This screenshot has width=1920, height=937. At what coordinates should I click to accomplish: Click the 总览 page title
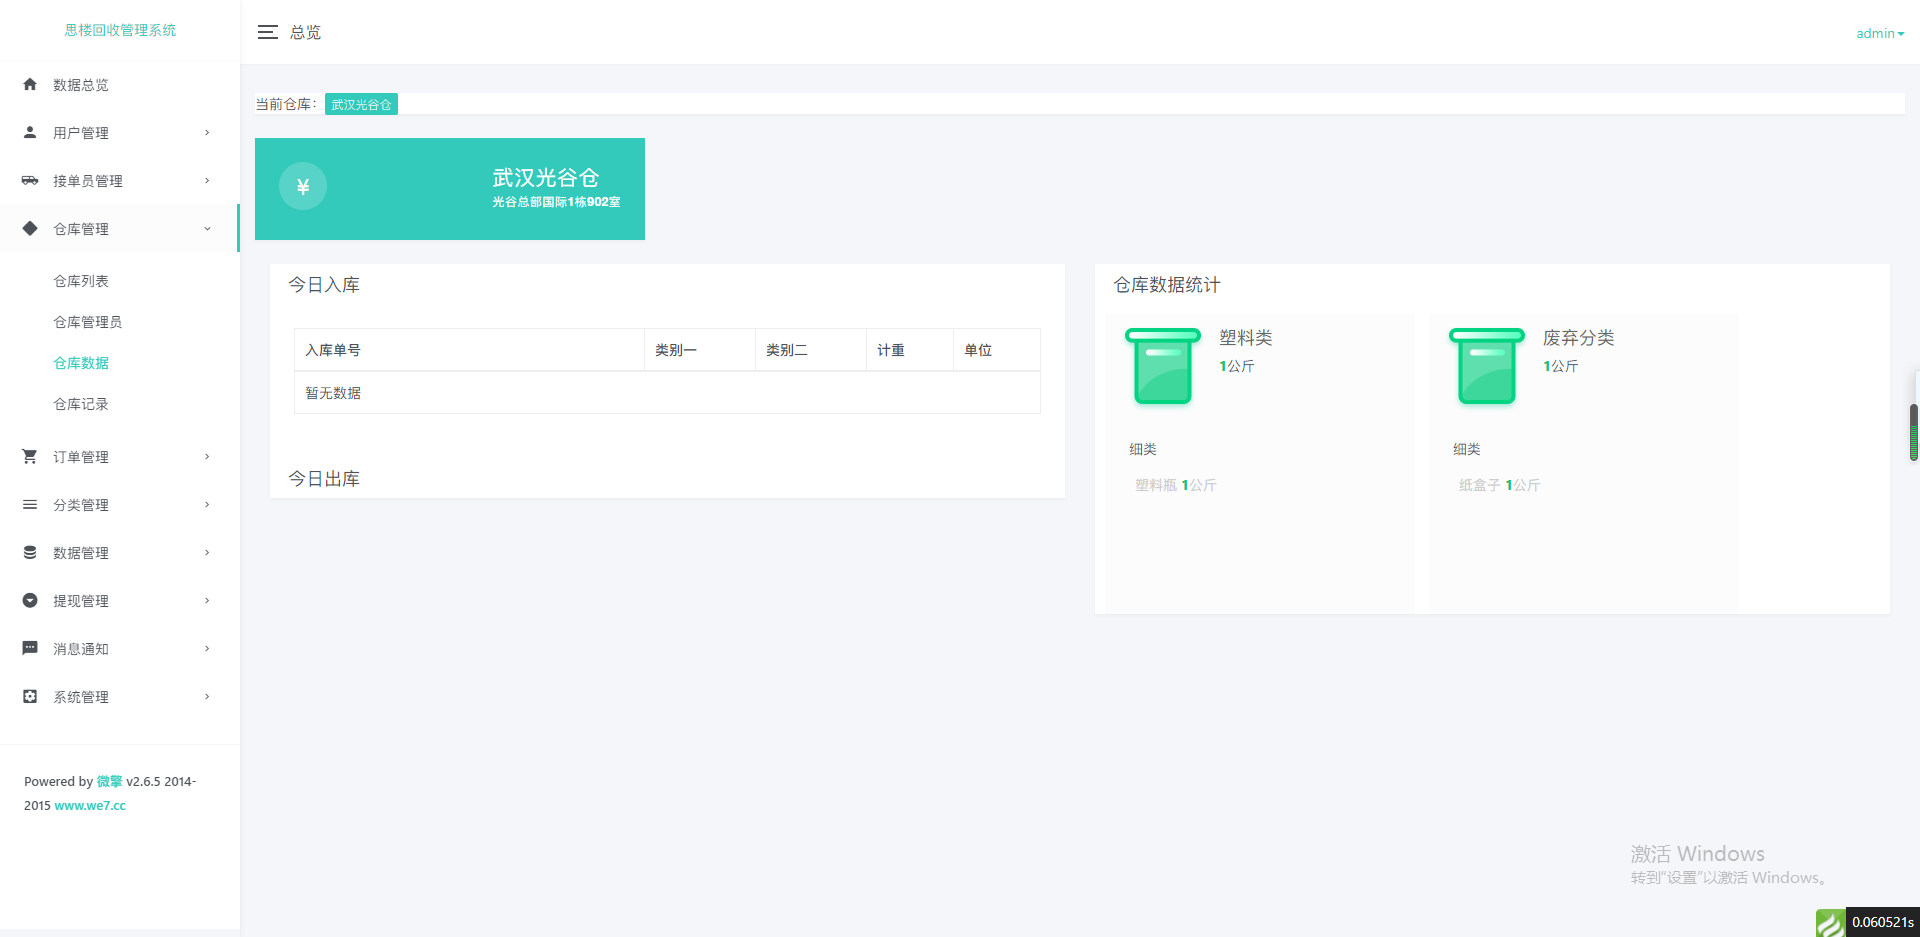tap(306, 32)
